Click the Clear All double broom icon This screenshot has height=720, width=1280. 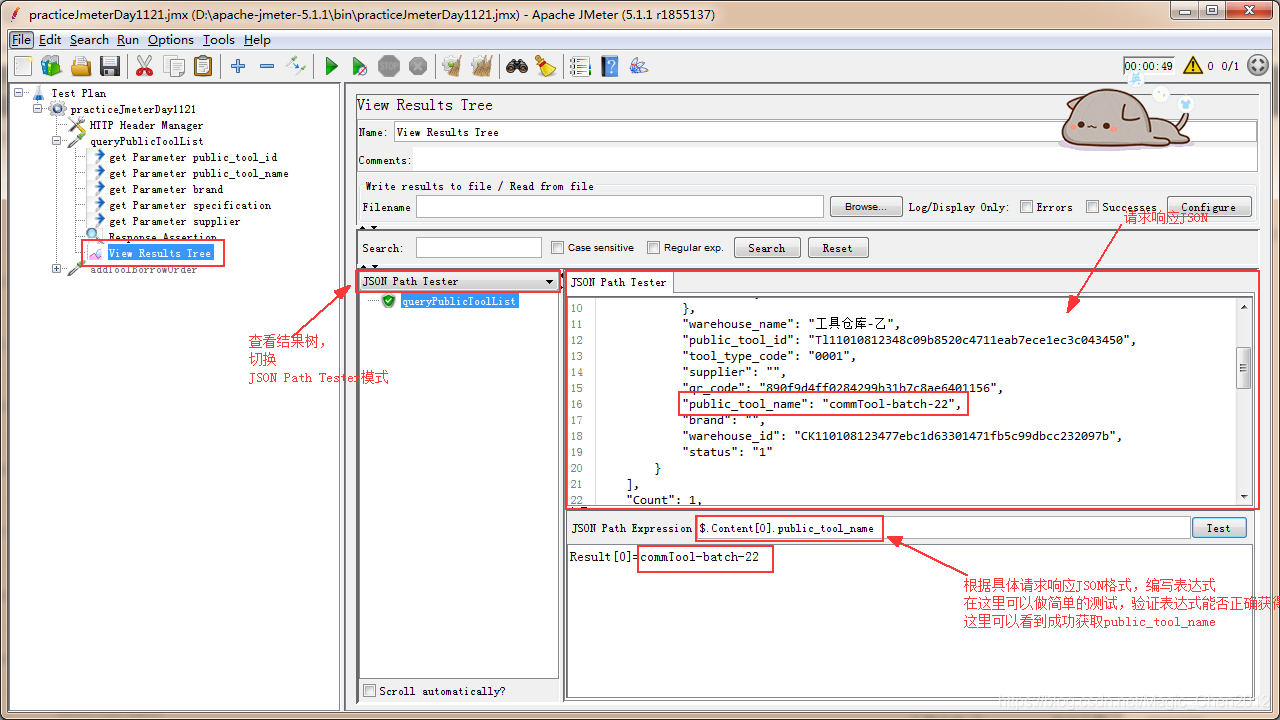pyautogui.click(x=482, y=66)
